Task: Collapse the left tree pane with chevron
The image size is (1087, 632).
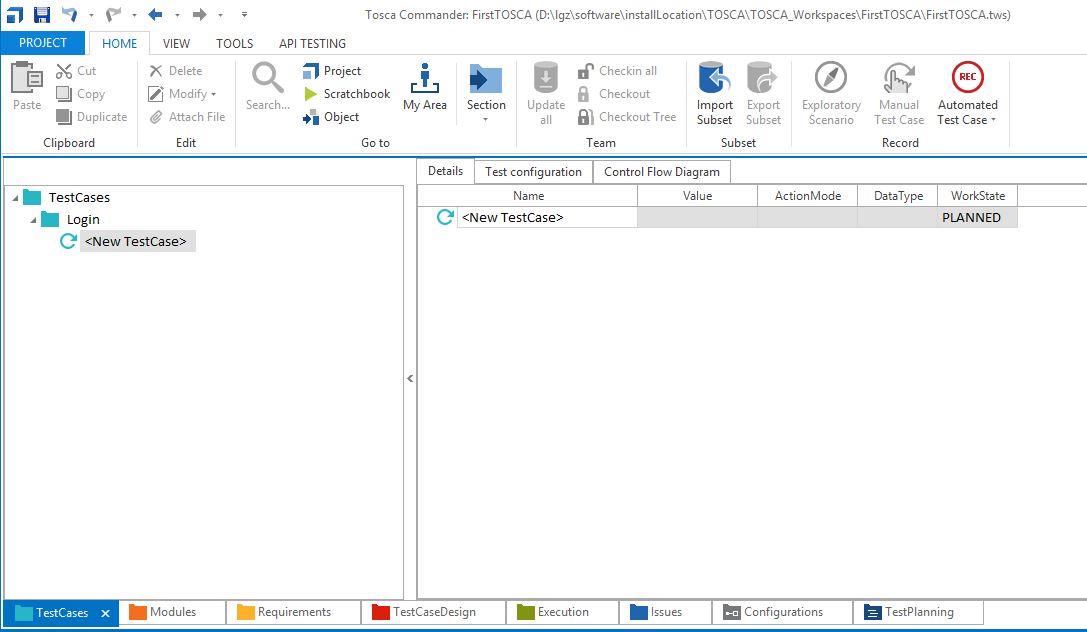Action: [x=410, y=378]
